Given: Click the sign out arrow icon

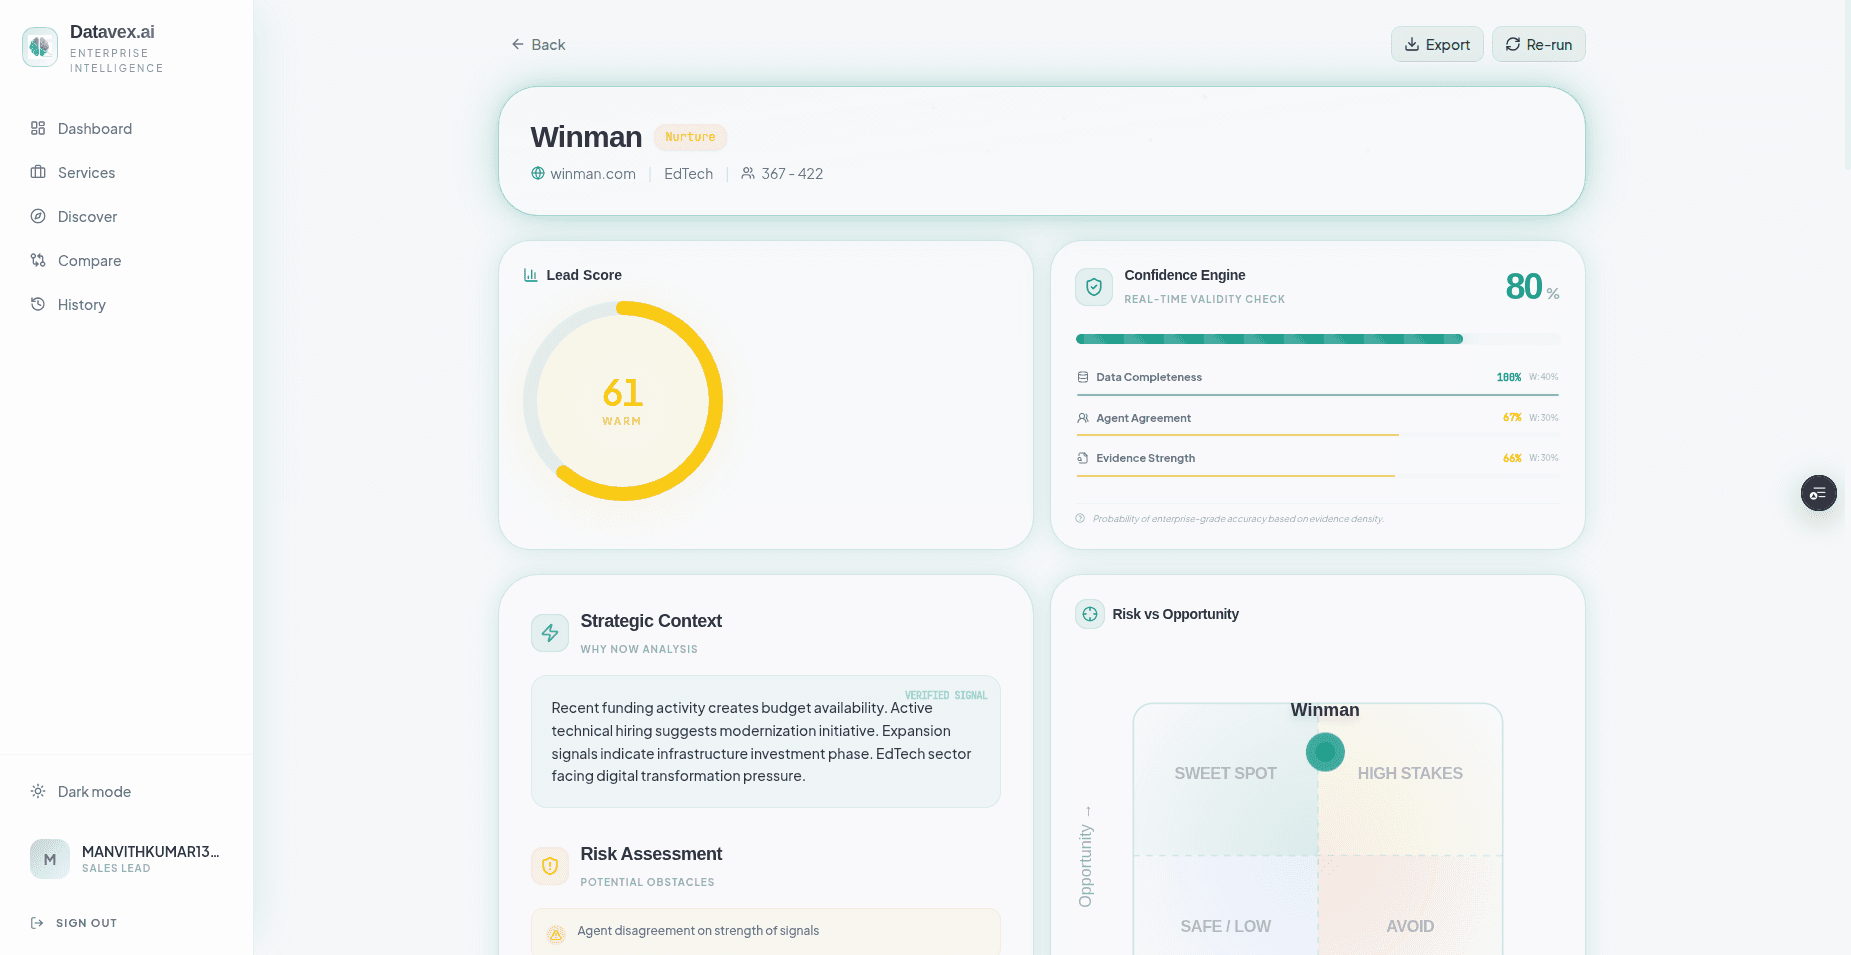Looking at the screenshot, I should pyautogui.click(x=37, y=923).
